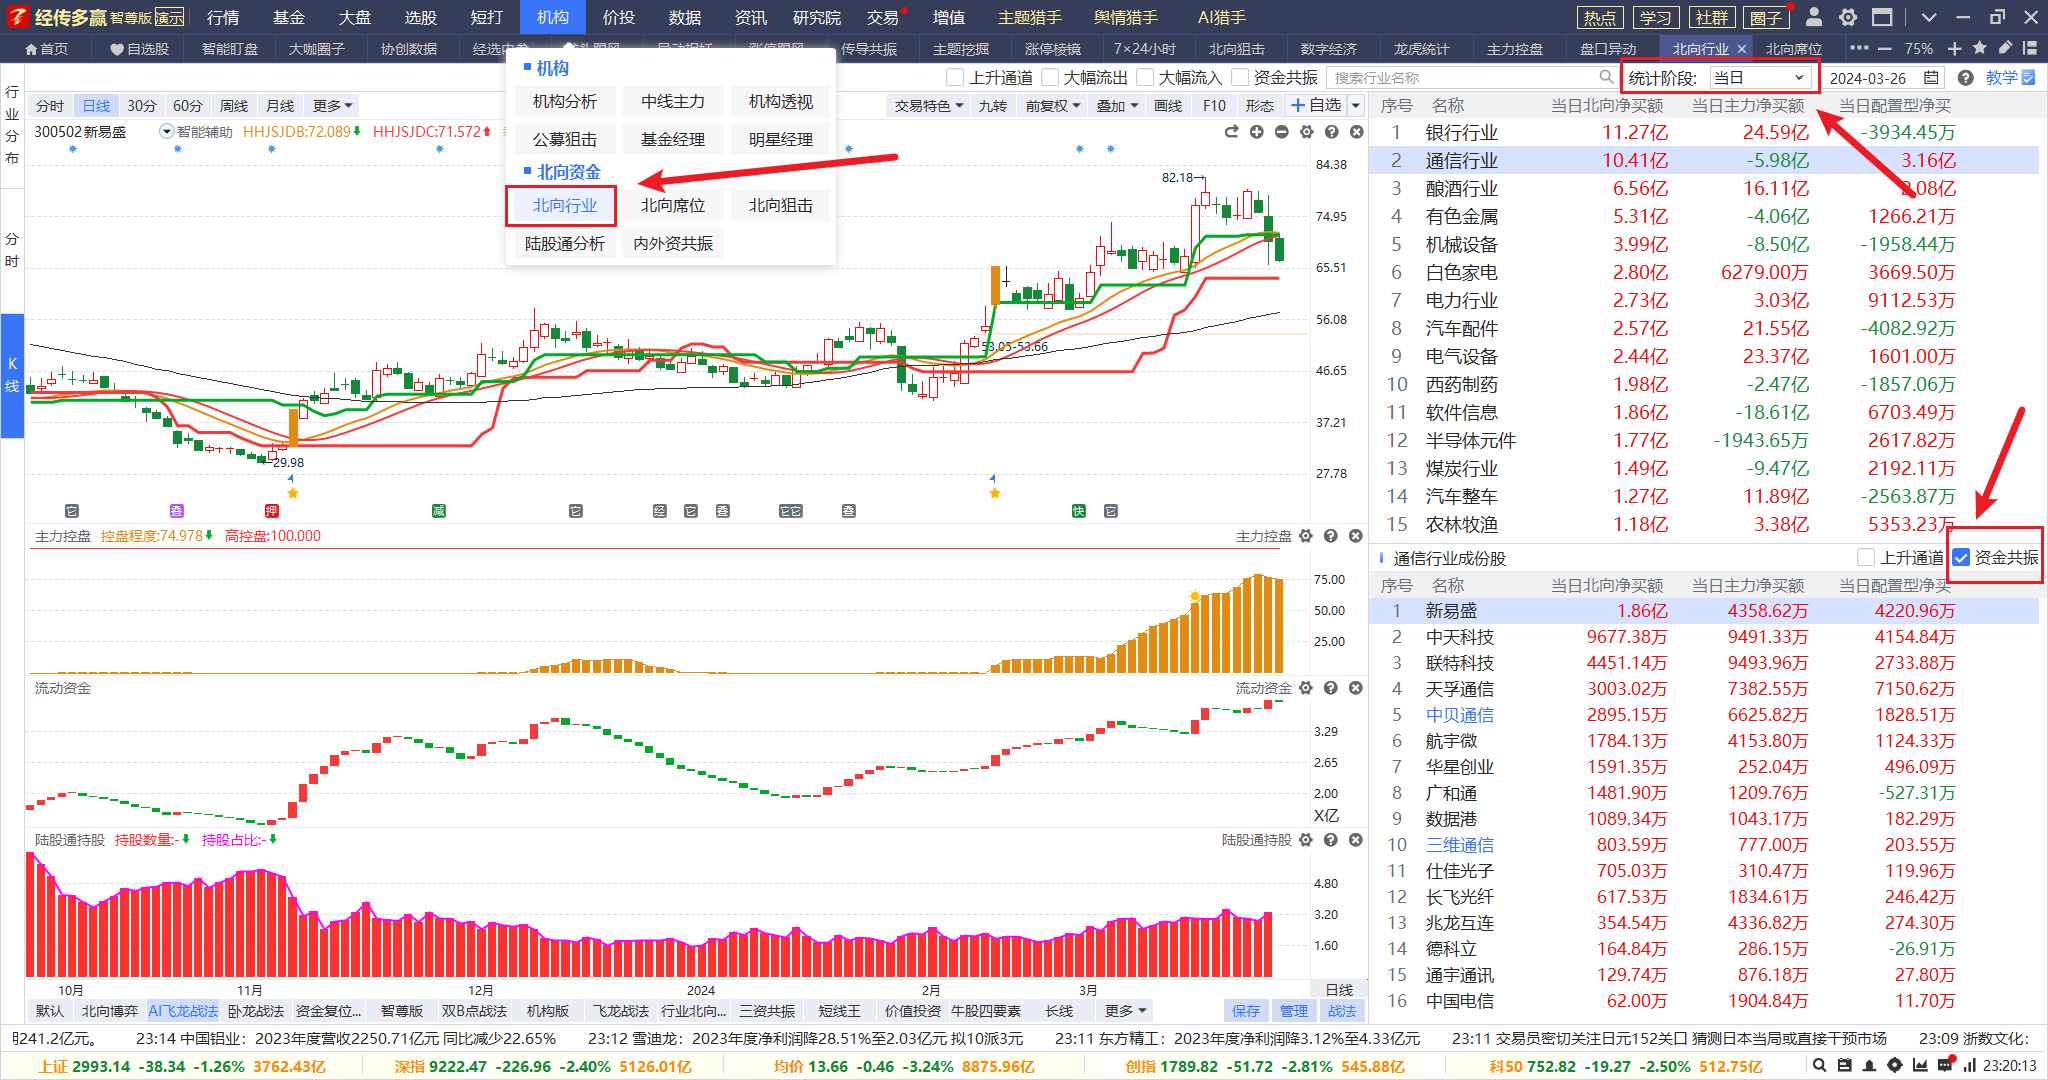Expand the title bar chevron down menu
Viewport: 2048px width, 1080px height.
1929,17
